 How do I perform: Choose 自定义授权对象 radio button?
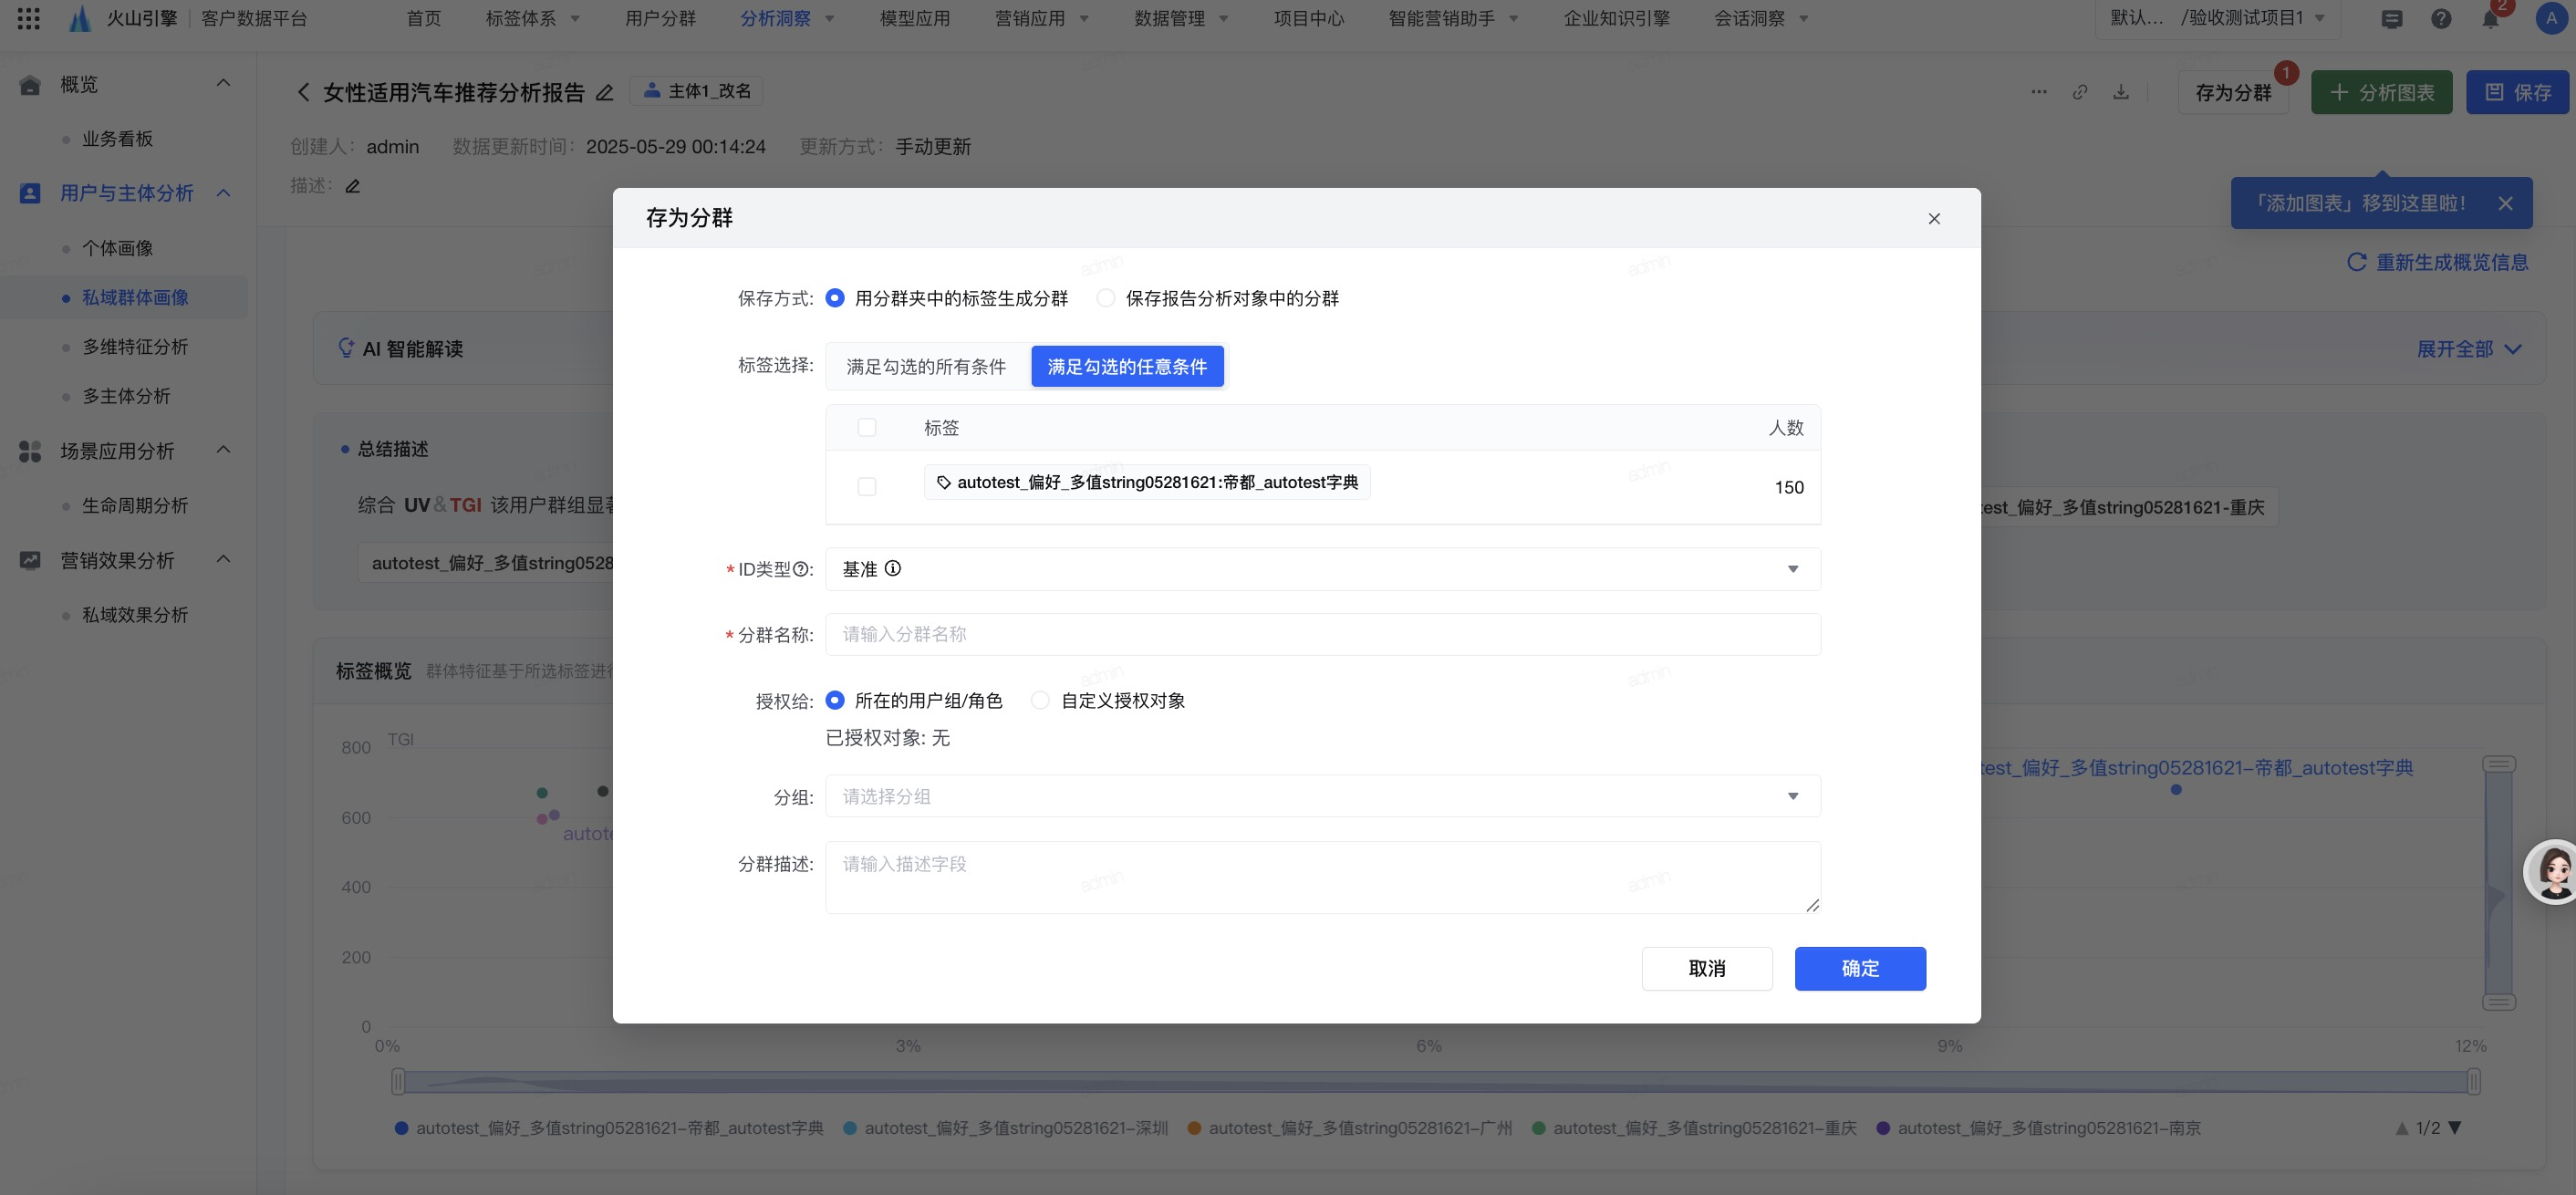(1040, 701)
